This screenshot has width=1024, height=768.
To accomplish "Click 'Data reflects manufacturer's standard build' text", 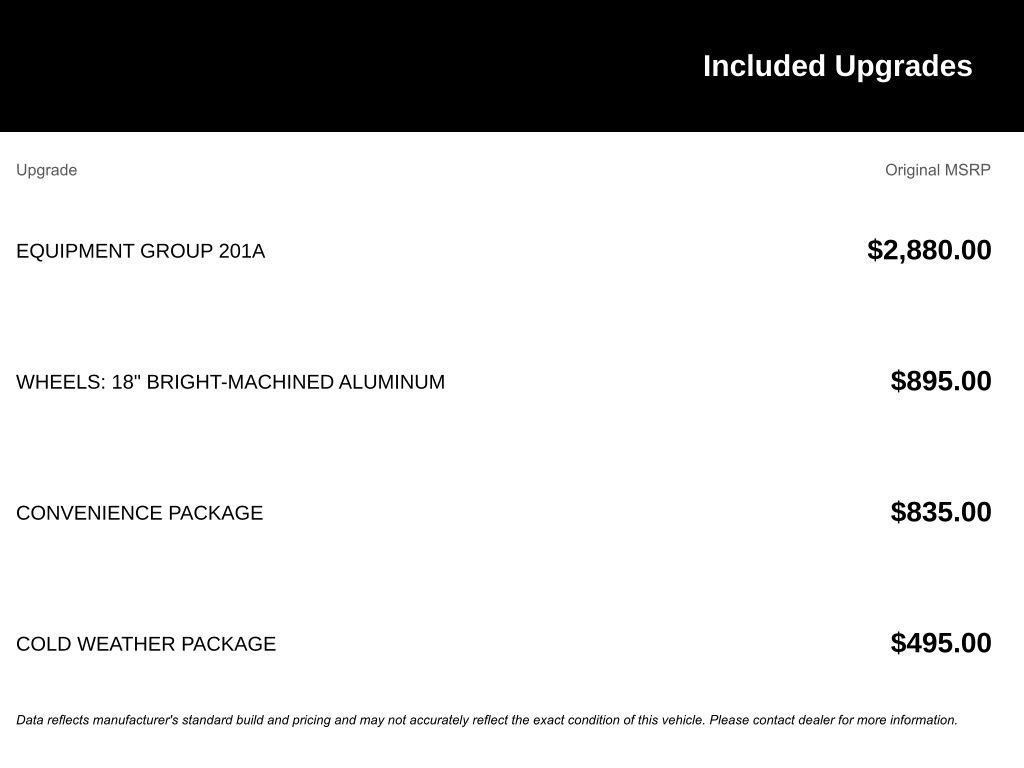I will (x=140, y=720).
